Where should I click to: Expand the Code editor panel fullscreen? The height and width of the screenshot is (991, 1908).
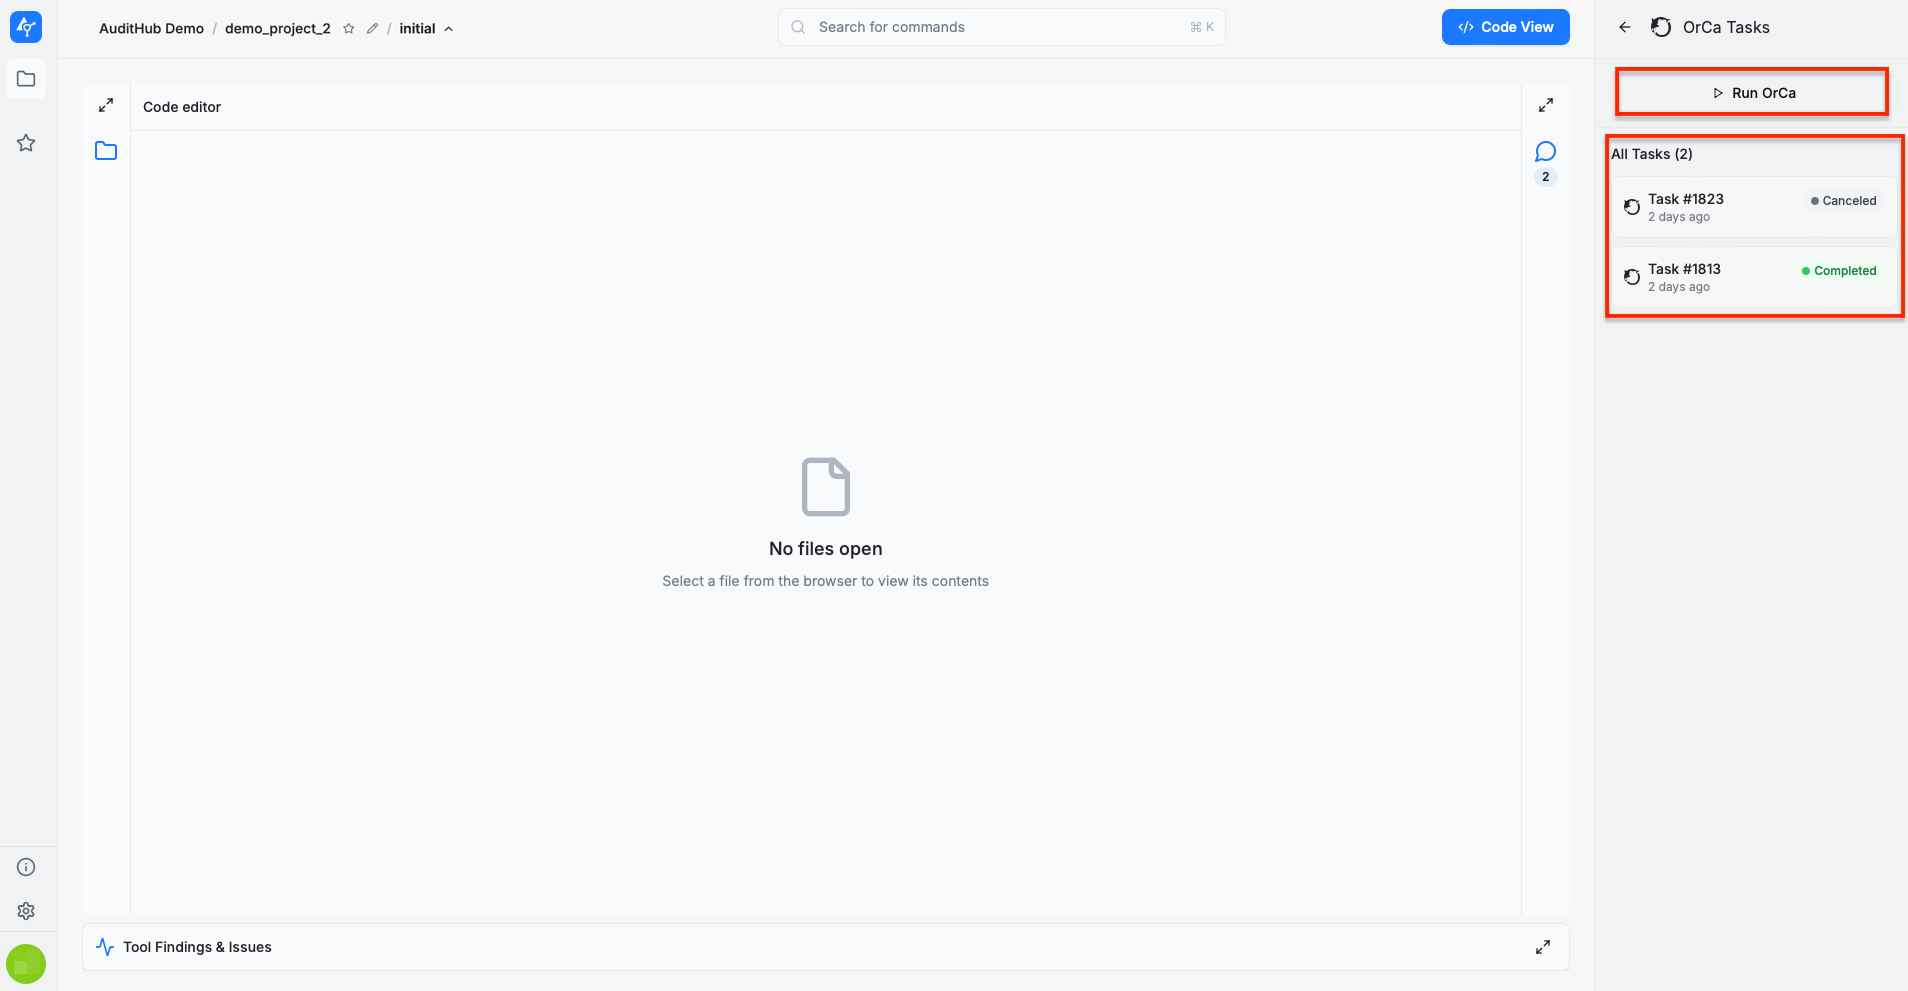point(106,105)
